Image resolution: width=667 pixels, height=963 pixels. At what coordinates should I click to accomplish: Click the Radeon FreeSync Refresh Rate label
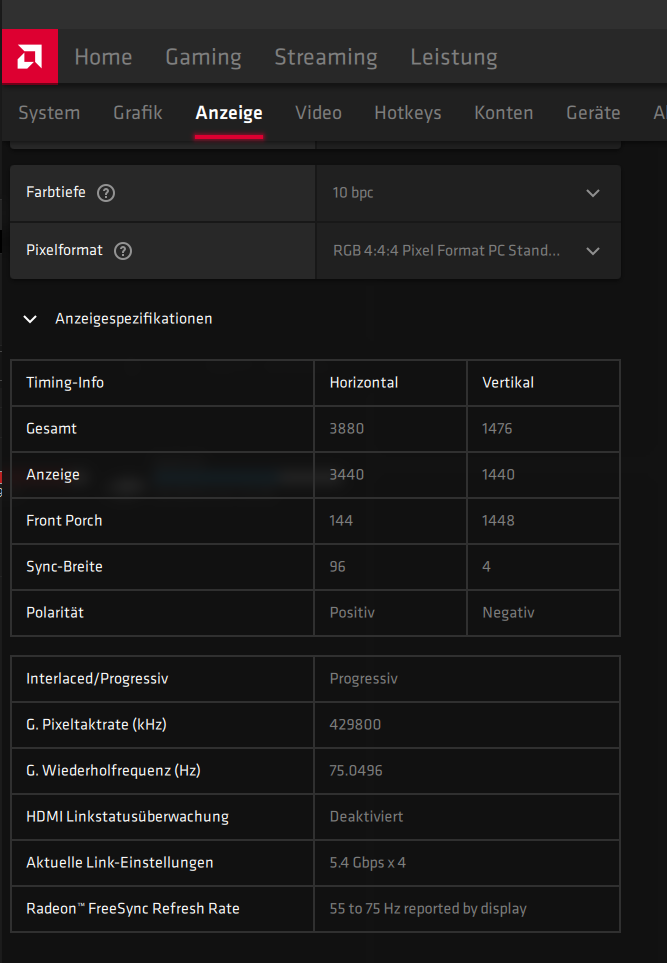coord(133,909)
